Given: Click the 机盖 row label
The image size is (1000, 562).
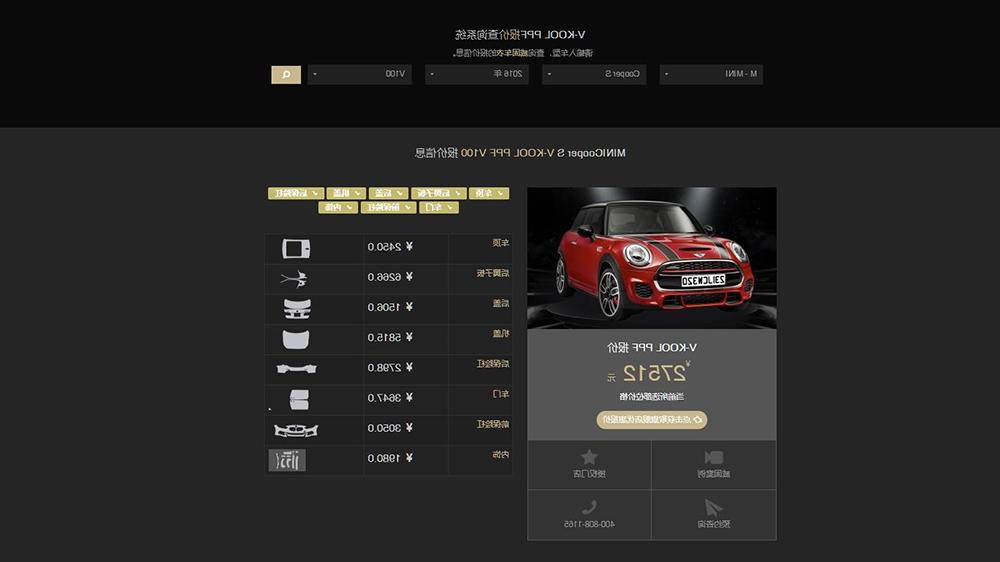Looking at the screenshot, I should pyautogui.click(x=501, y=334).
